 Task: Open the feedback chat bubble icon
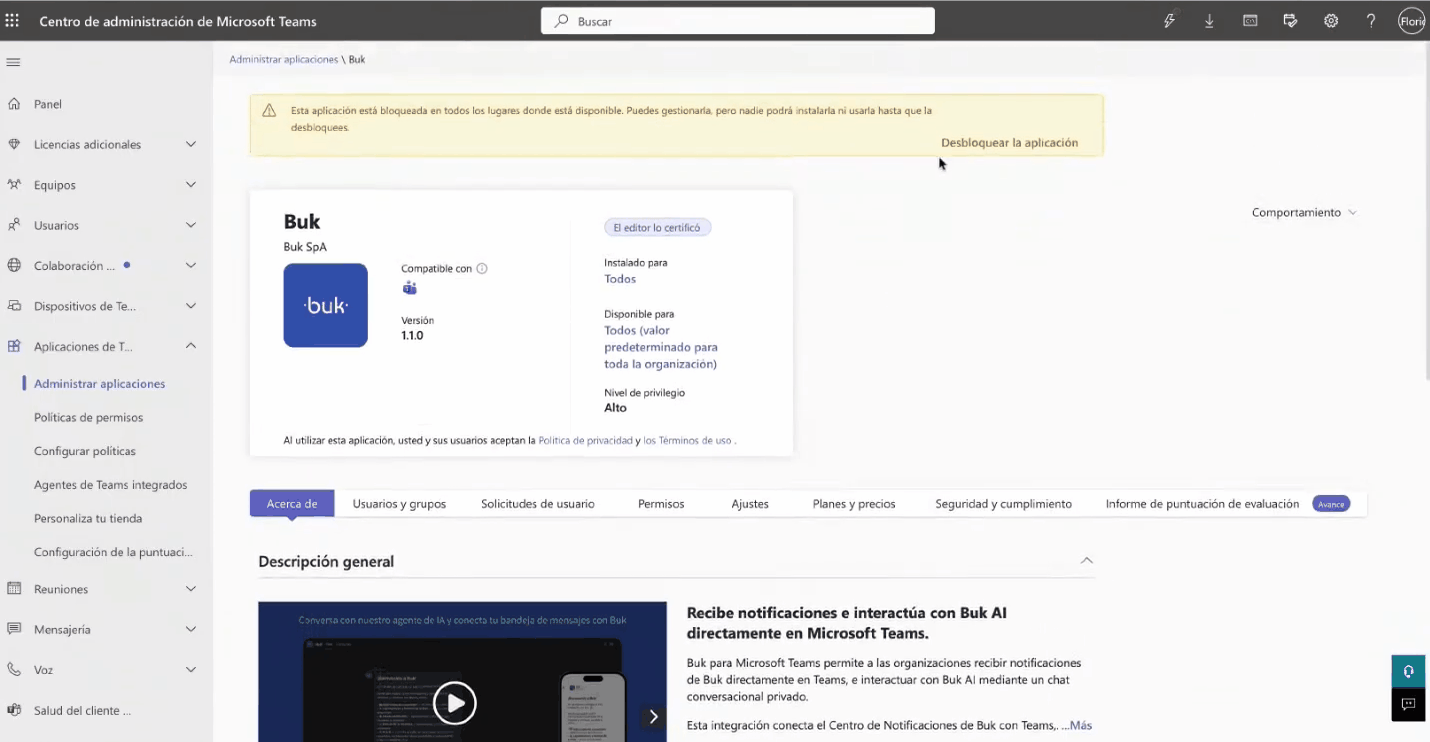1408,704
